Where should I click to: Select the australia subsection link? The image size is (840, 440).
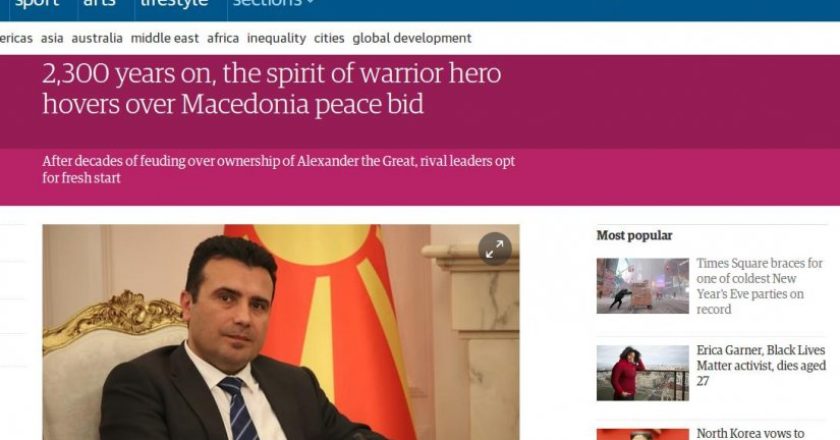point(97,38)
